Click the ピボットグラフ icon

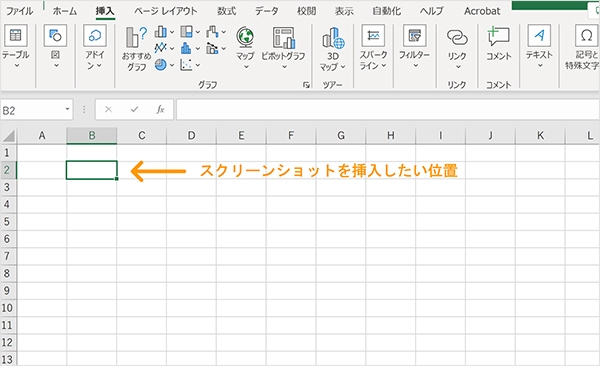point(283,38)
